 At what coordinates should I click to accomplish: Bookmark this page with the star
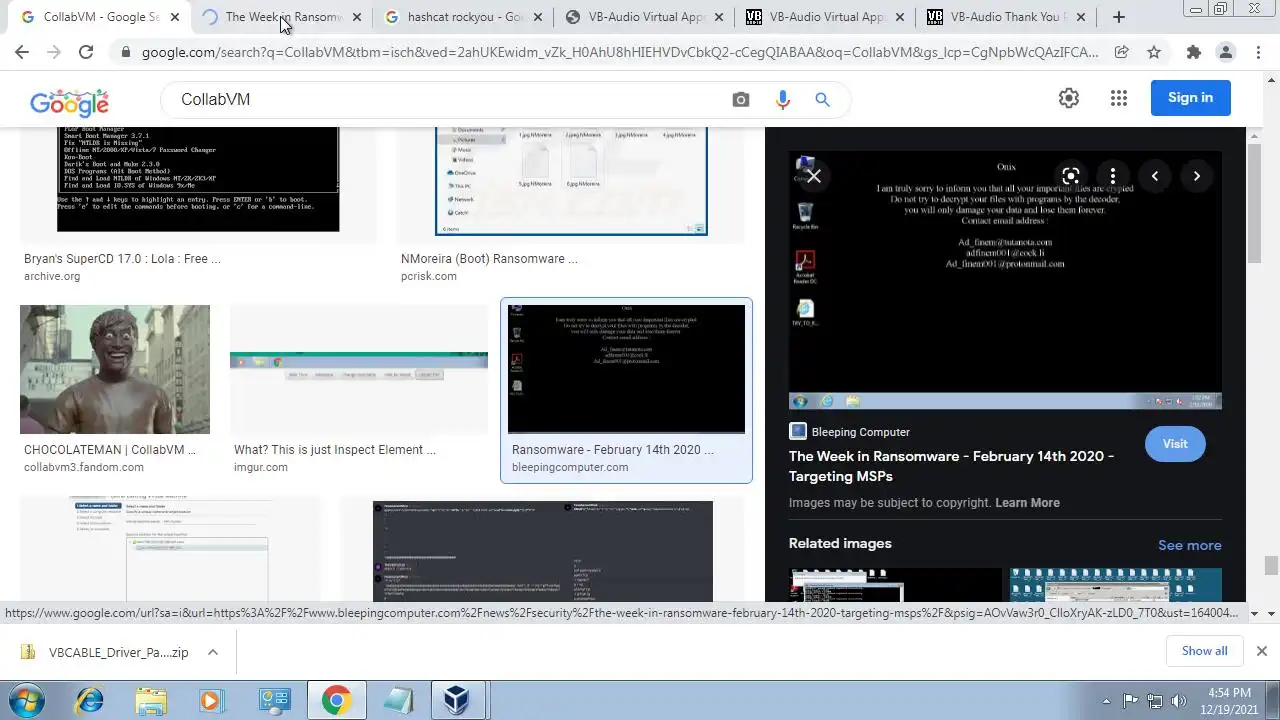pyautogui.click(x=1154, y=52)
